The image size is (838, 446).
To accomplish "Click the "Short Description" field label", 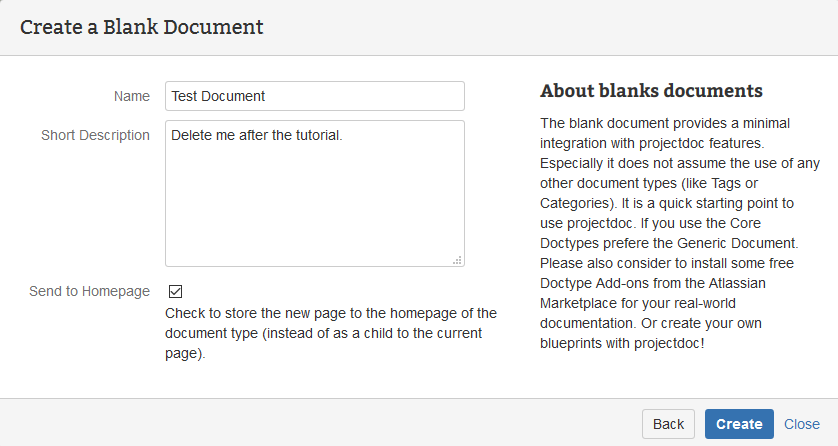I will point(95,135).
